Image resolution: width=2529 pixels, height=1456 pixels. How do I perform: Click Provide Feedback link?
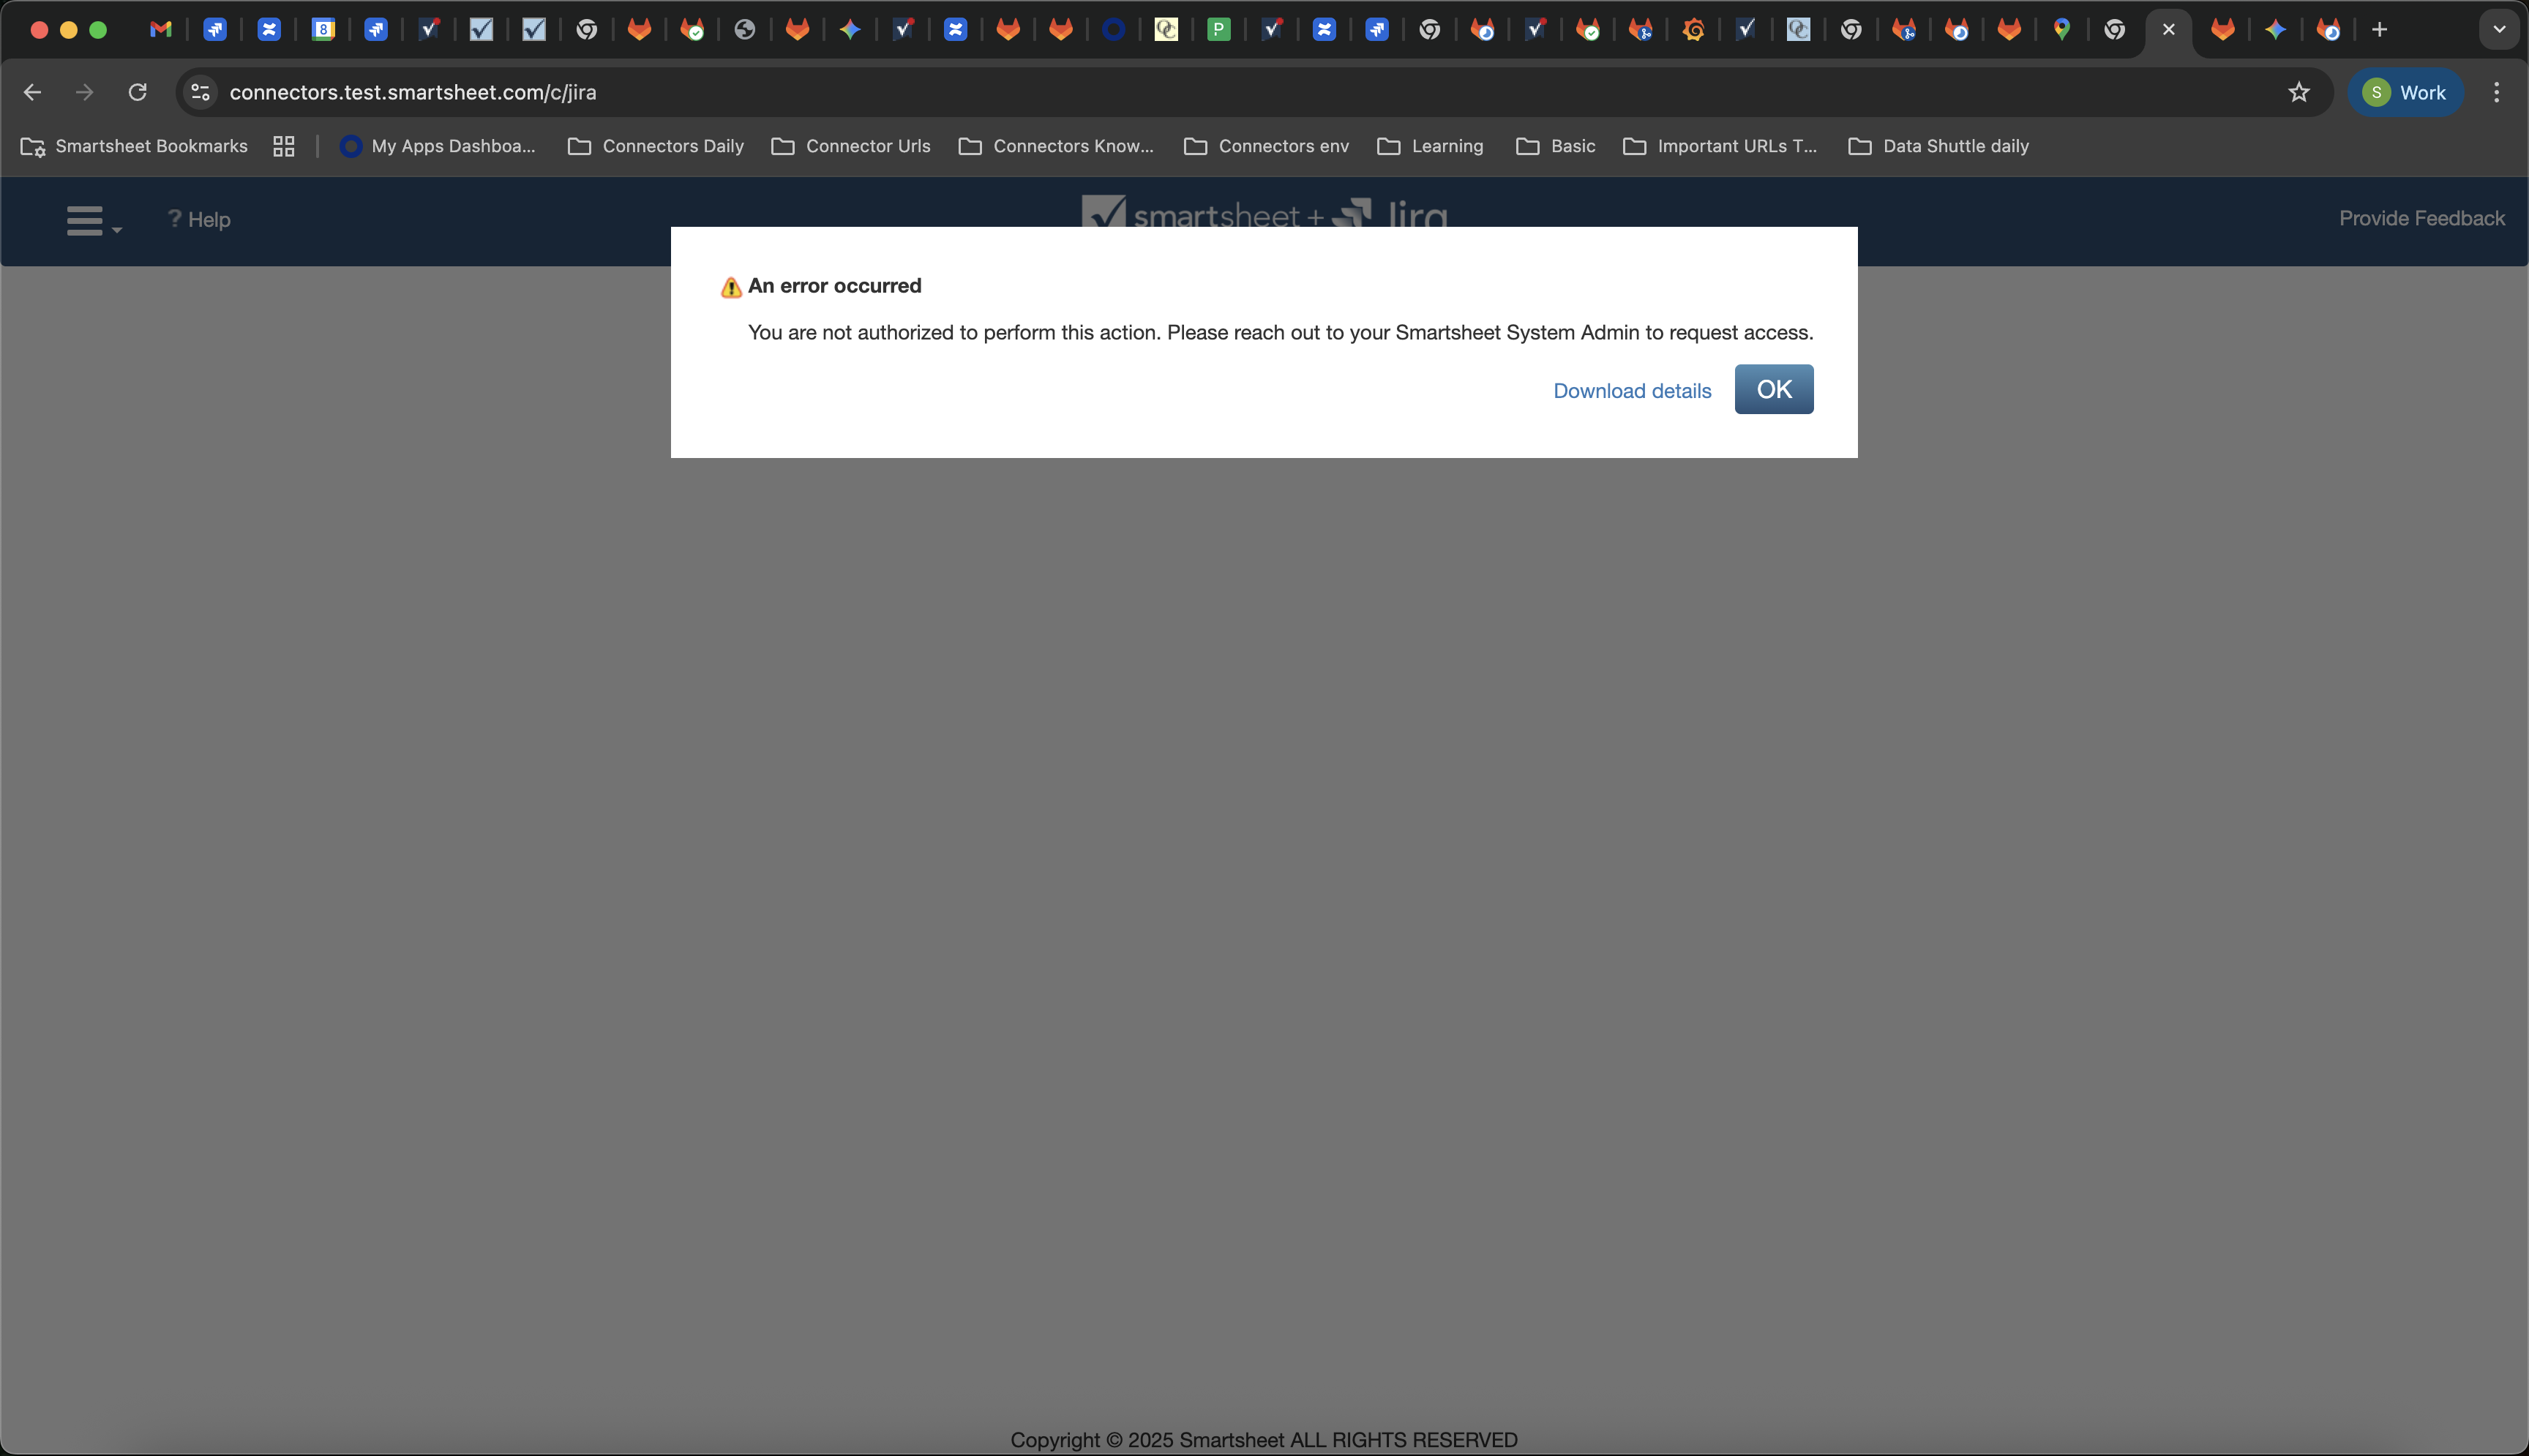click(x=2420, y=218)
